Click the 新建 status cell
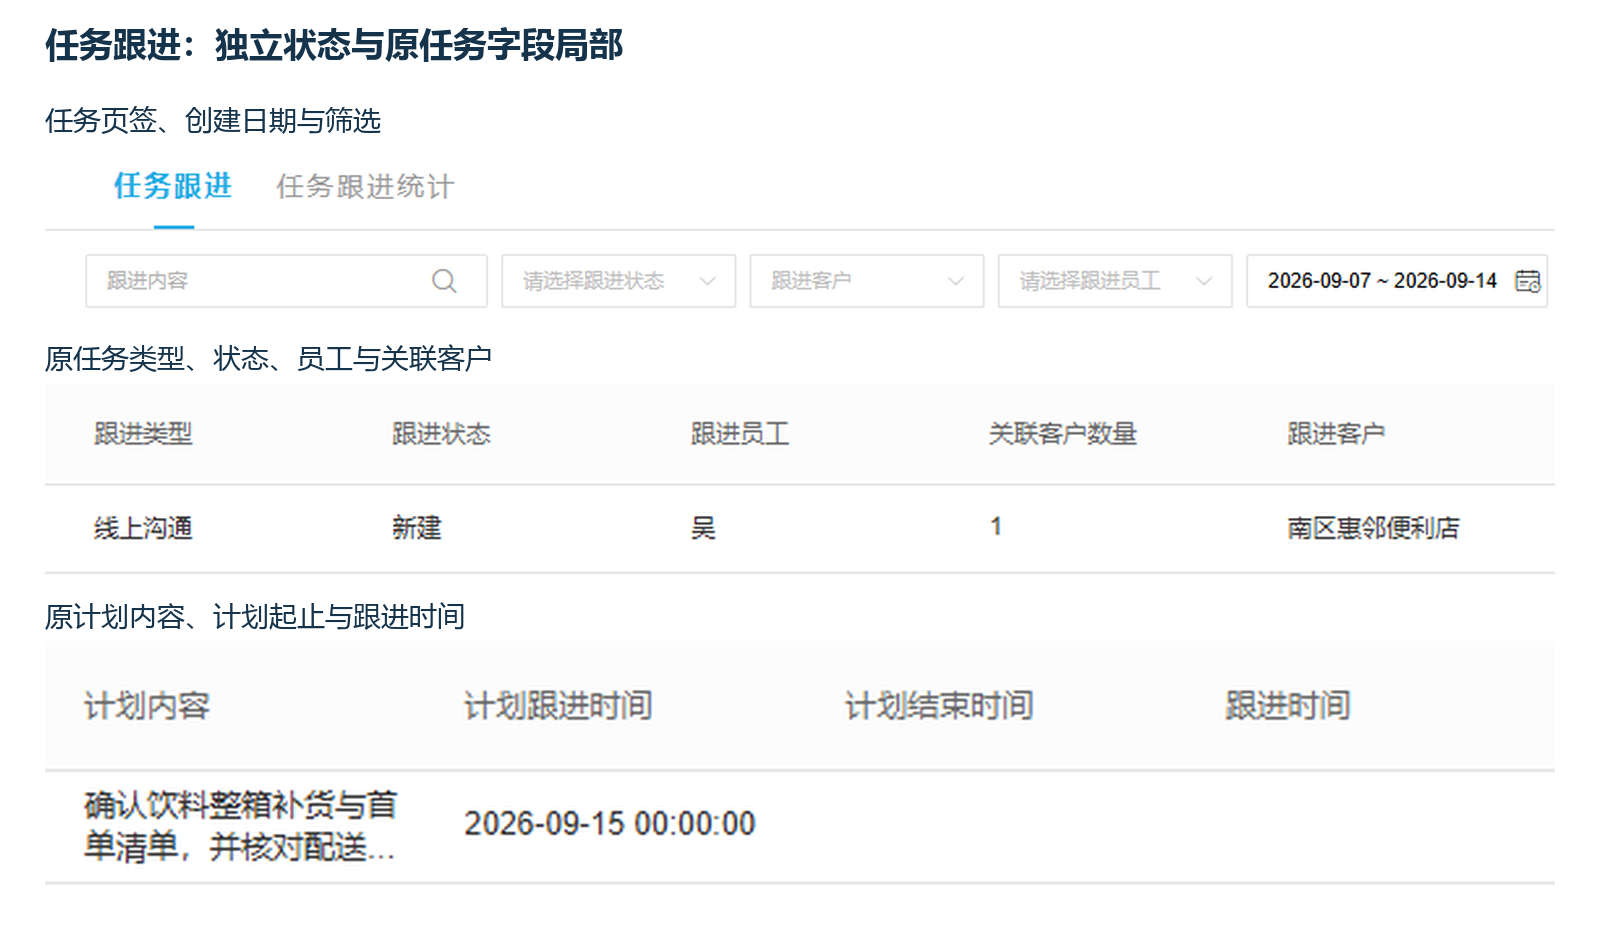The height and width of the screenshot is (942, 1600). (417, 528)
